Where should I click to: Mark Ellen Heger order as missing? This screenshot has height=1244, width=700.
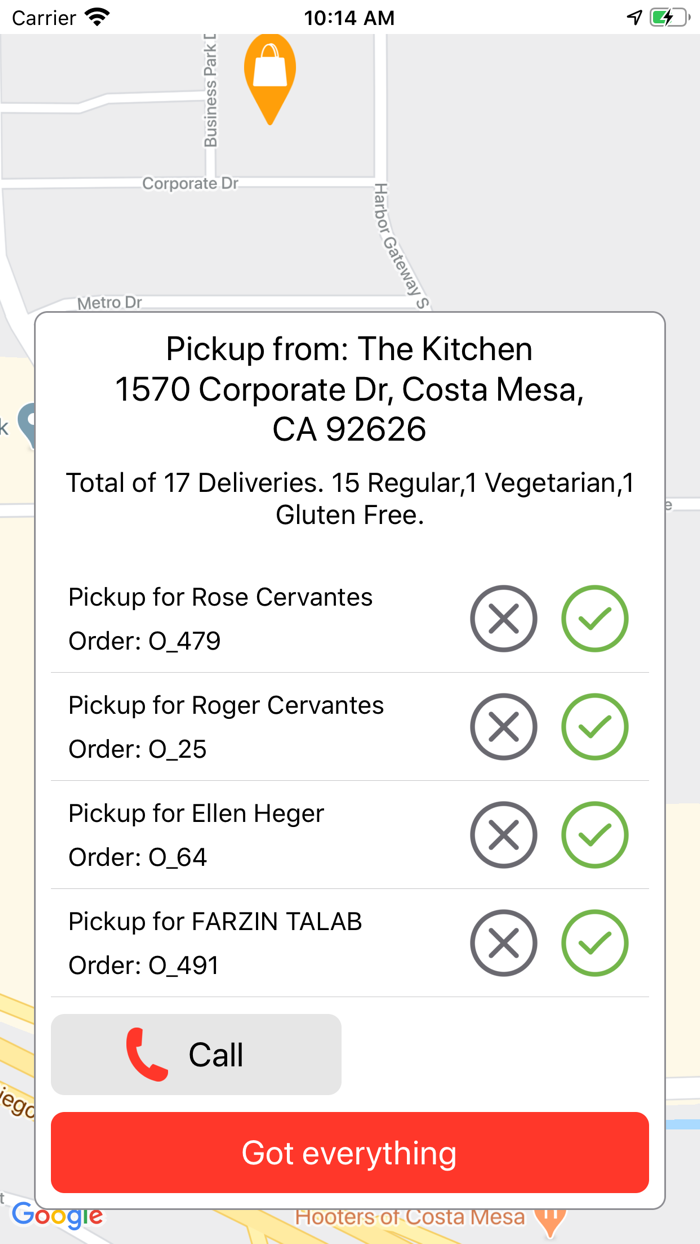click(504, 835)
